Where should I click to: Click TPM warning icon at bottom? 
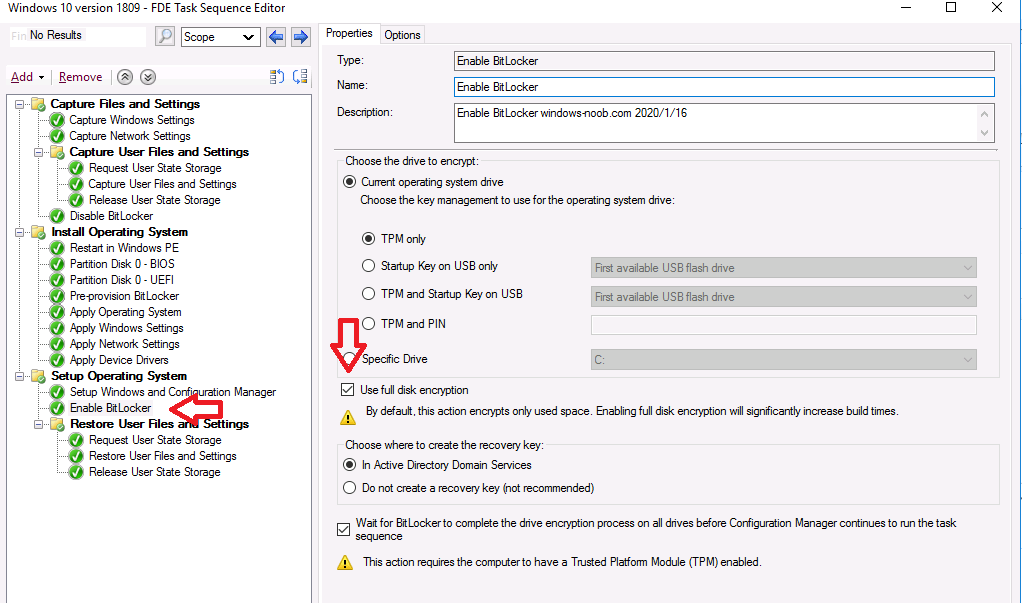(345, 563)
